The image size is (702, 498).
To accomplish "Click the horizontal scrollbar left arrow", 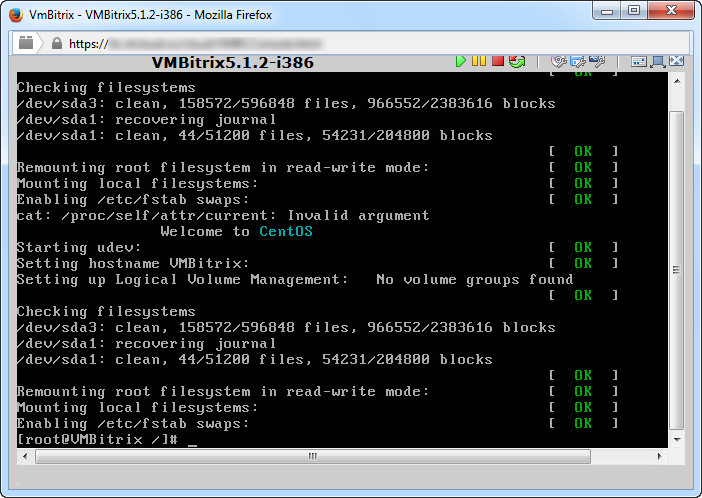I will (x=25, y=456).
